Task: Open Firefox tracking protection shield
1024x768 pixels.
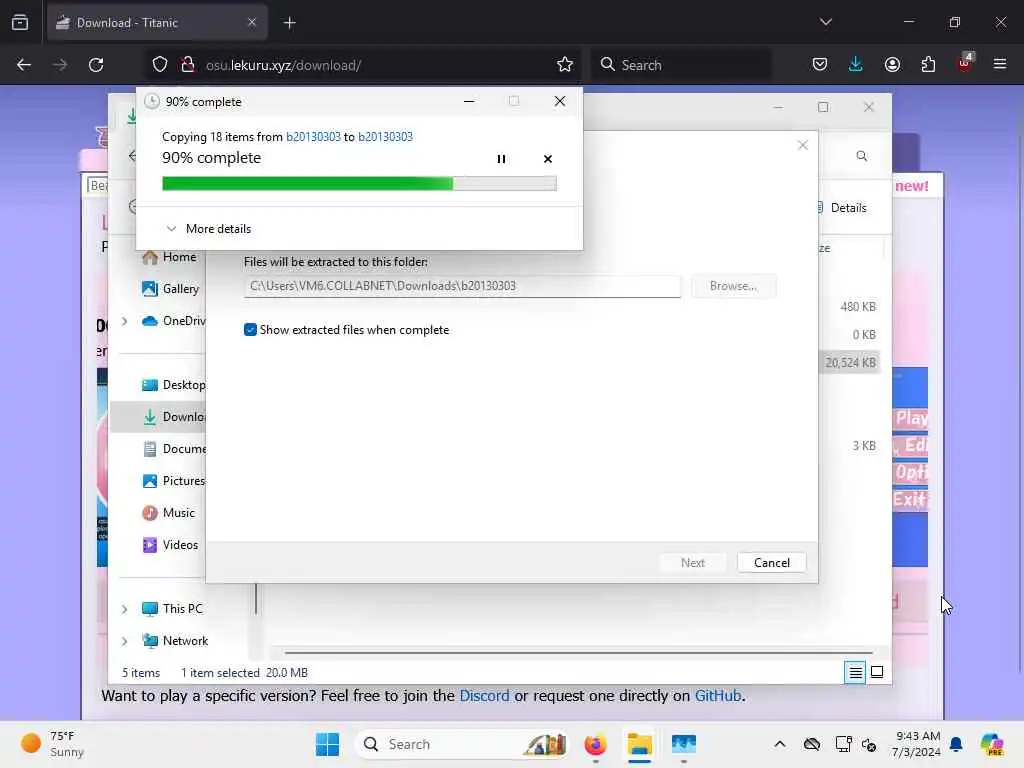Action: (160, 65)
